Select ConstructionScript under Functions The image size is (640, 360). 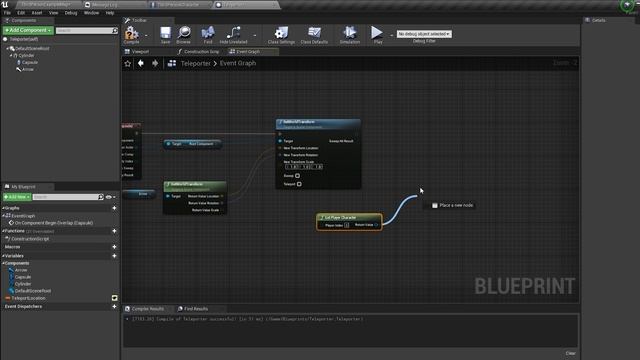pos(30,239)
